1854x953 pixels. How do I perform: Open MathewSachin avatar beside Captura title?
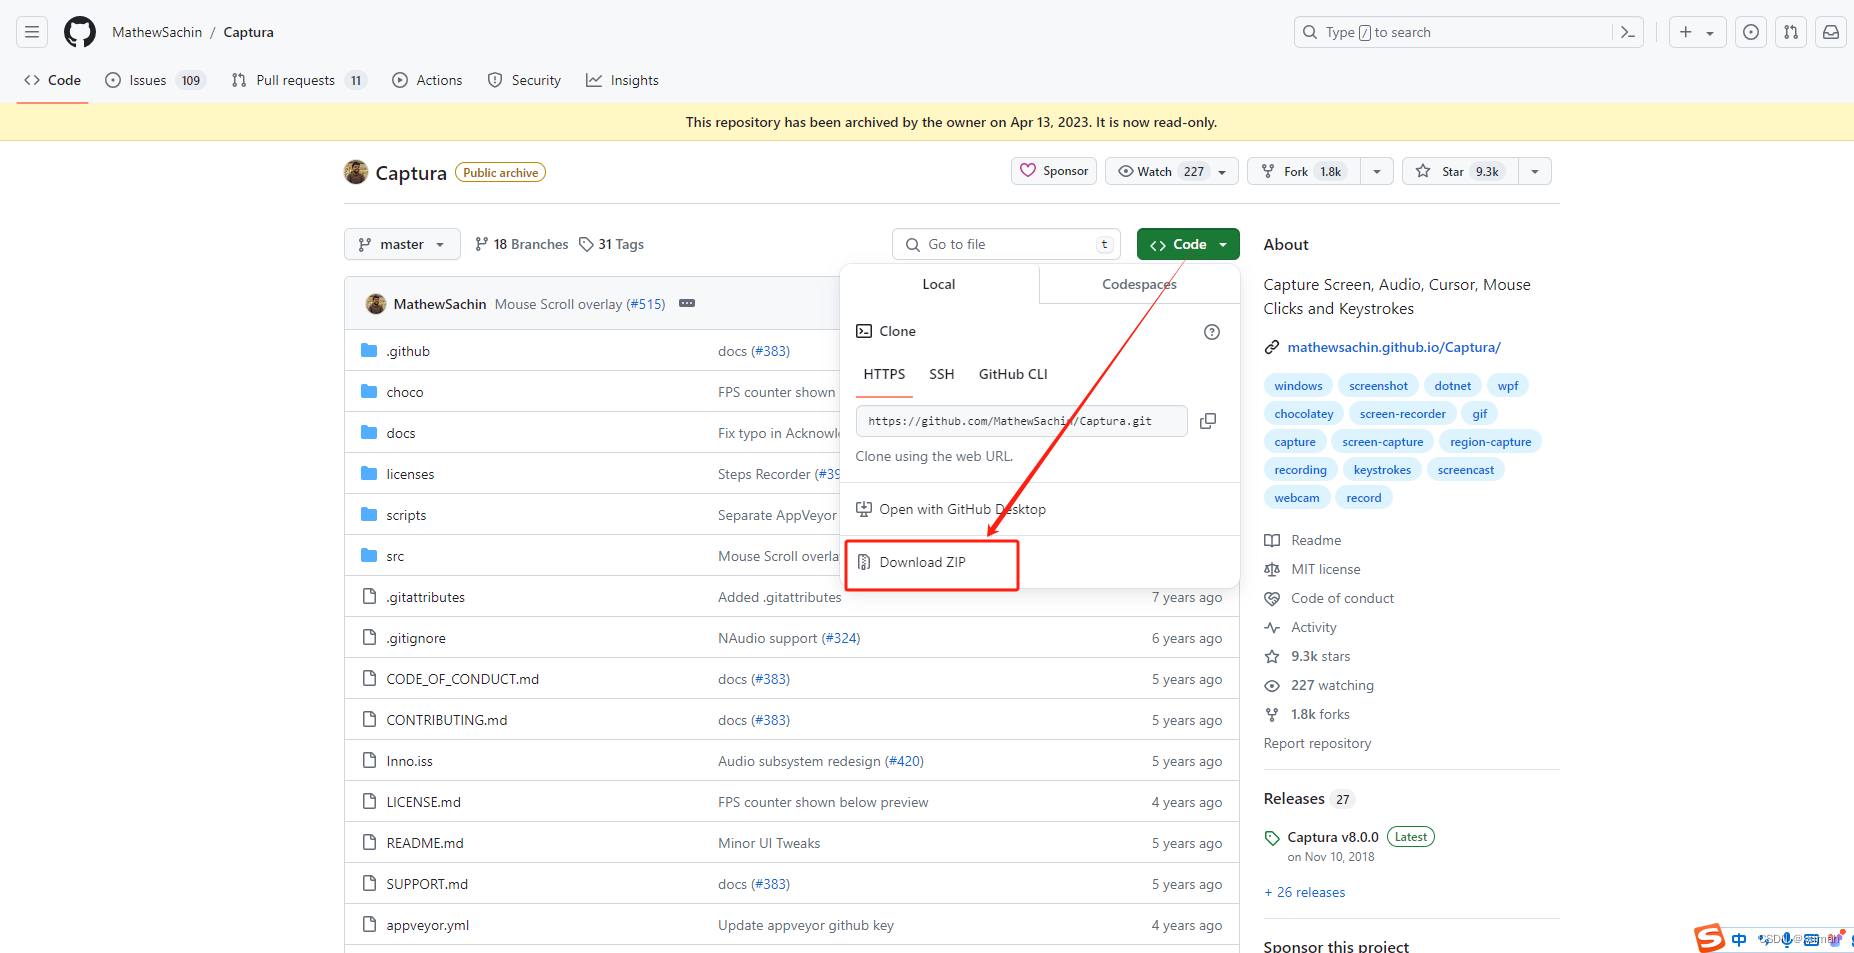click(x=356, y=172)
